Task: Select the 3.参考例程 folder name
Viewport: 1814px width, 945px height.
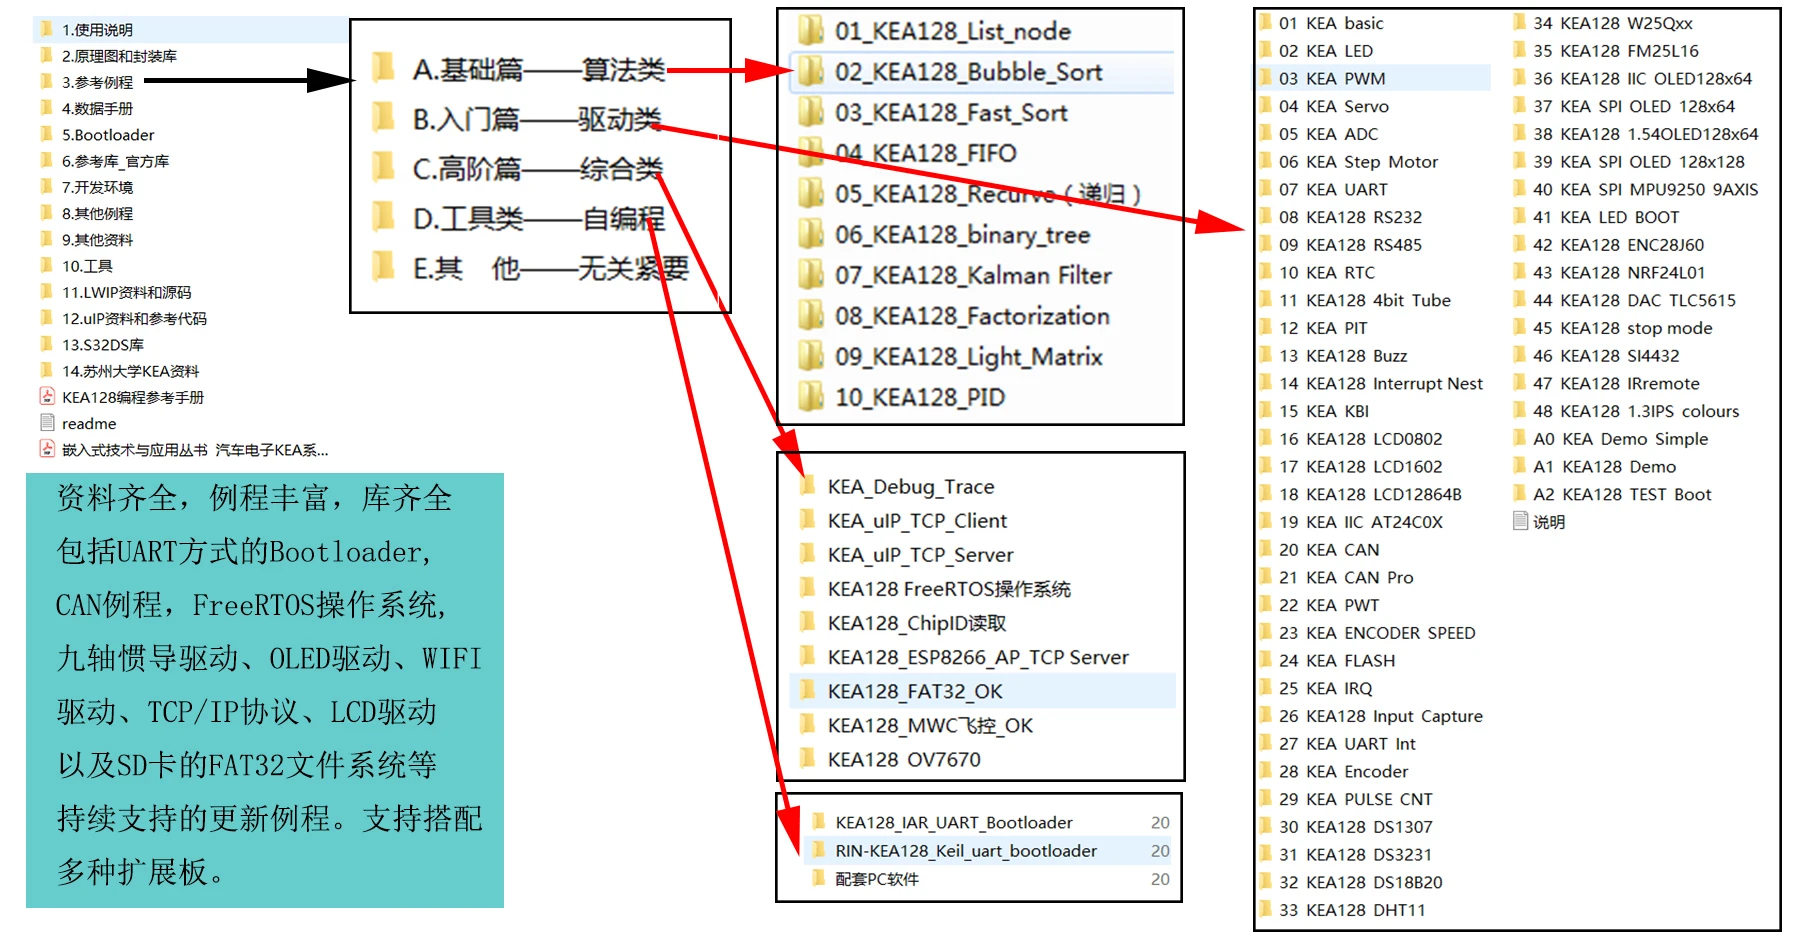Action: coord(97,82)
